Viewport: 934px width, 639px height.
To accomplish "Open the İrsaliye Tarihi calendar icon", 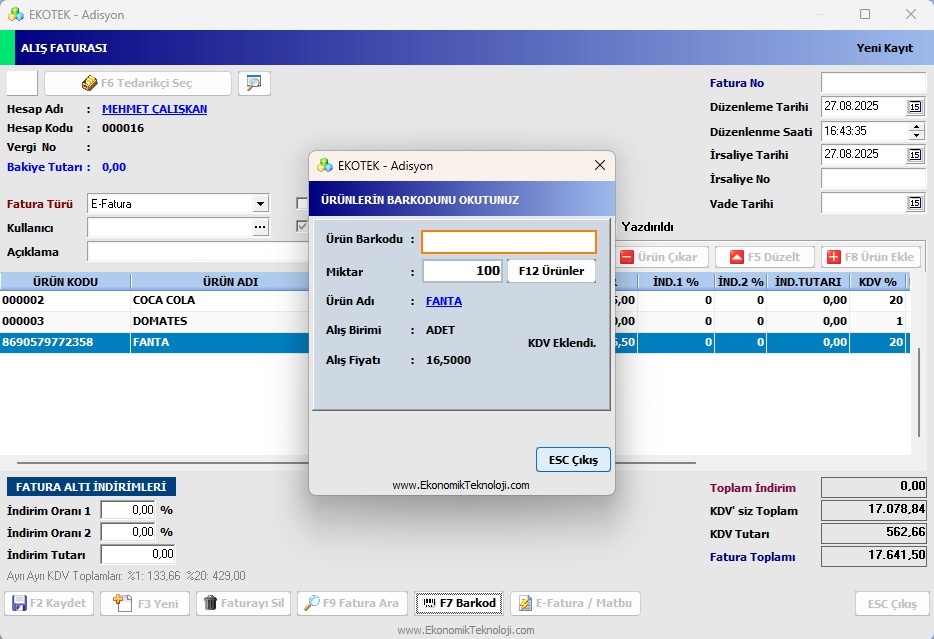I will click(915, 155).
